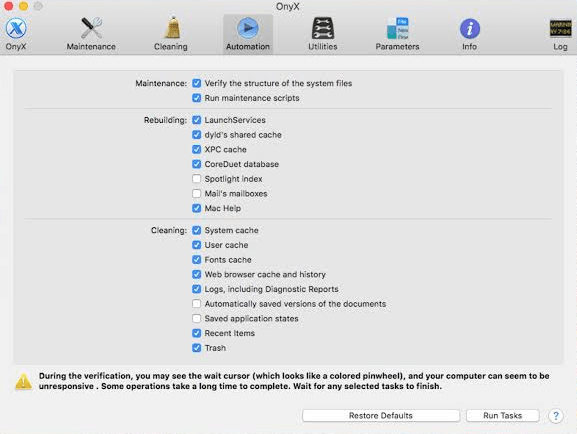Open the Utilities wrenches icon
This screenshot has height=434, width=577.
pyautogui.click(x=323, y=28)
